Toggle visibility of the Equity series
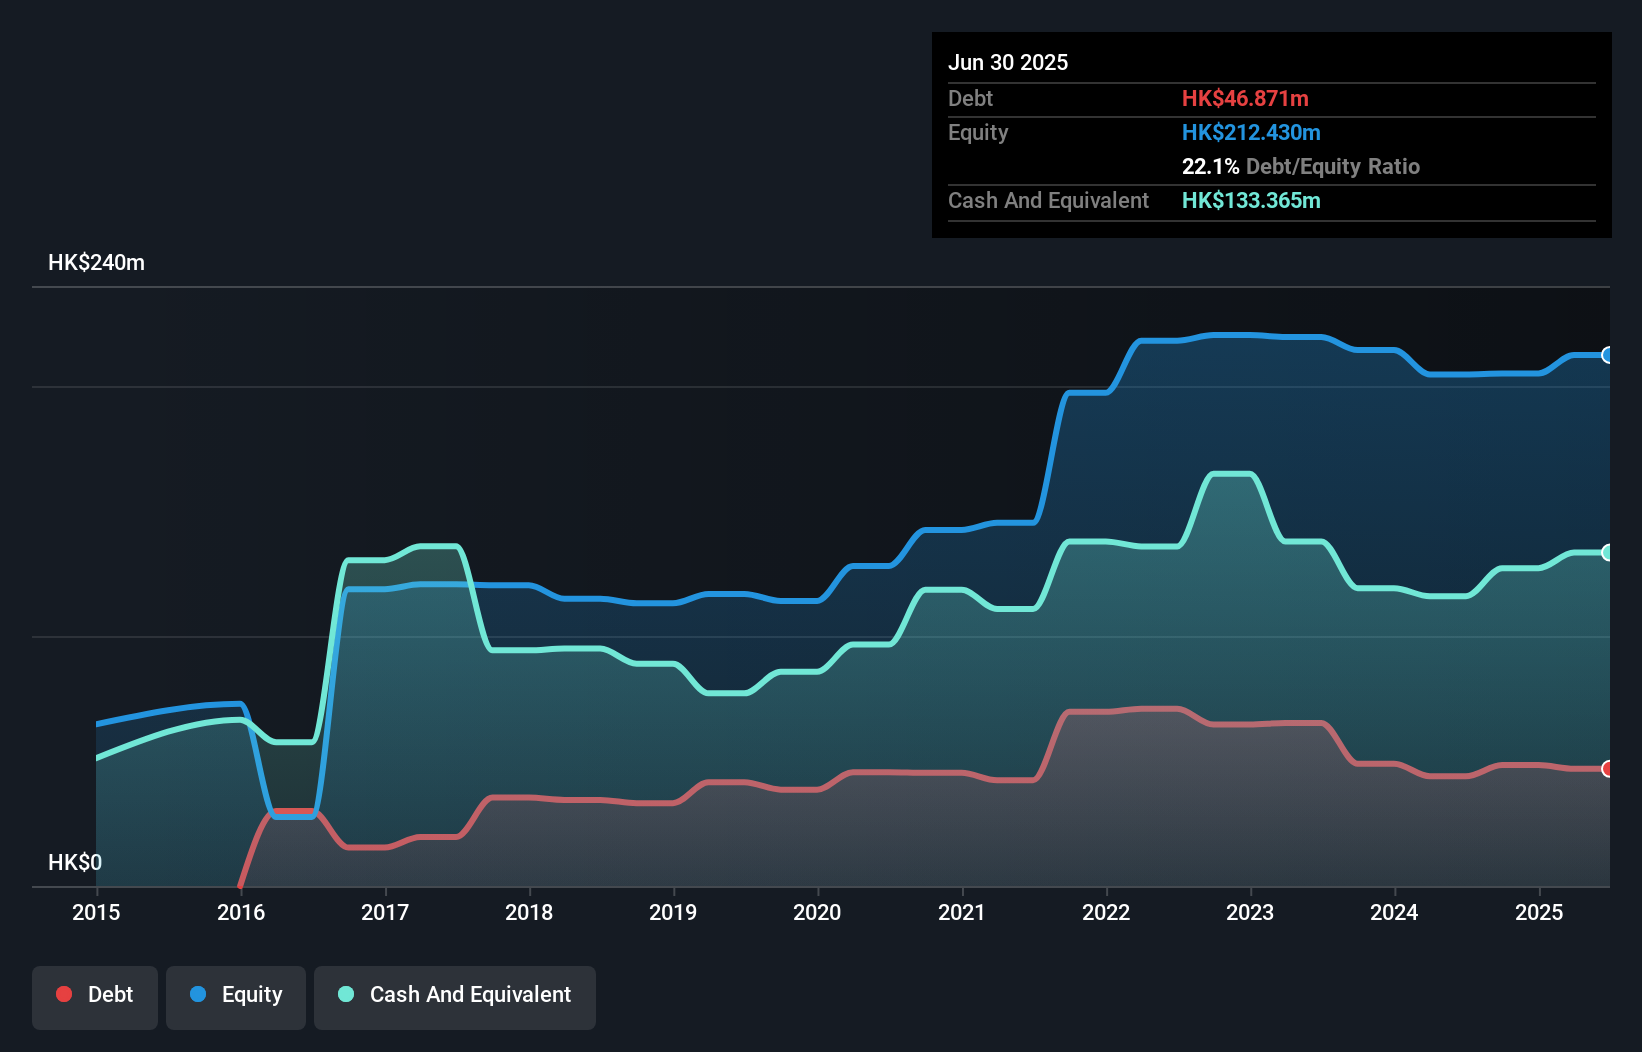Image resolution: width=1642 pixels, height=1052 pixels. (236, 995)
